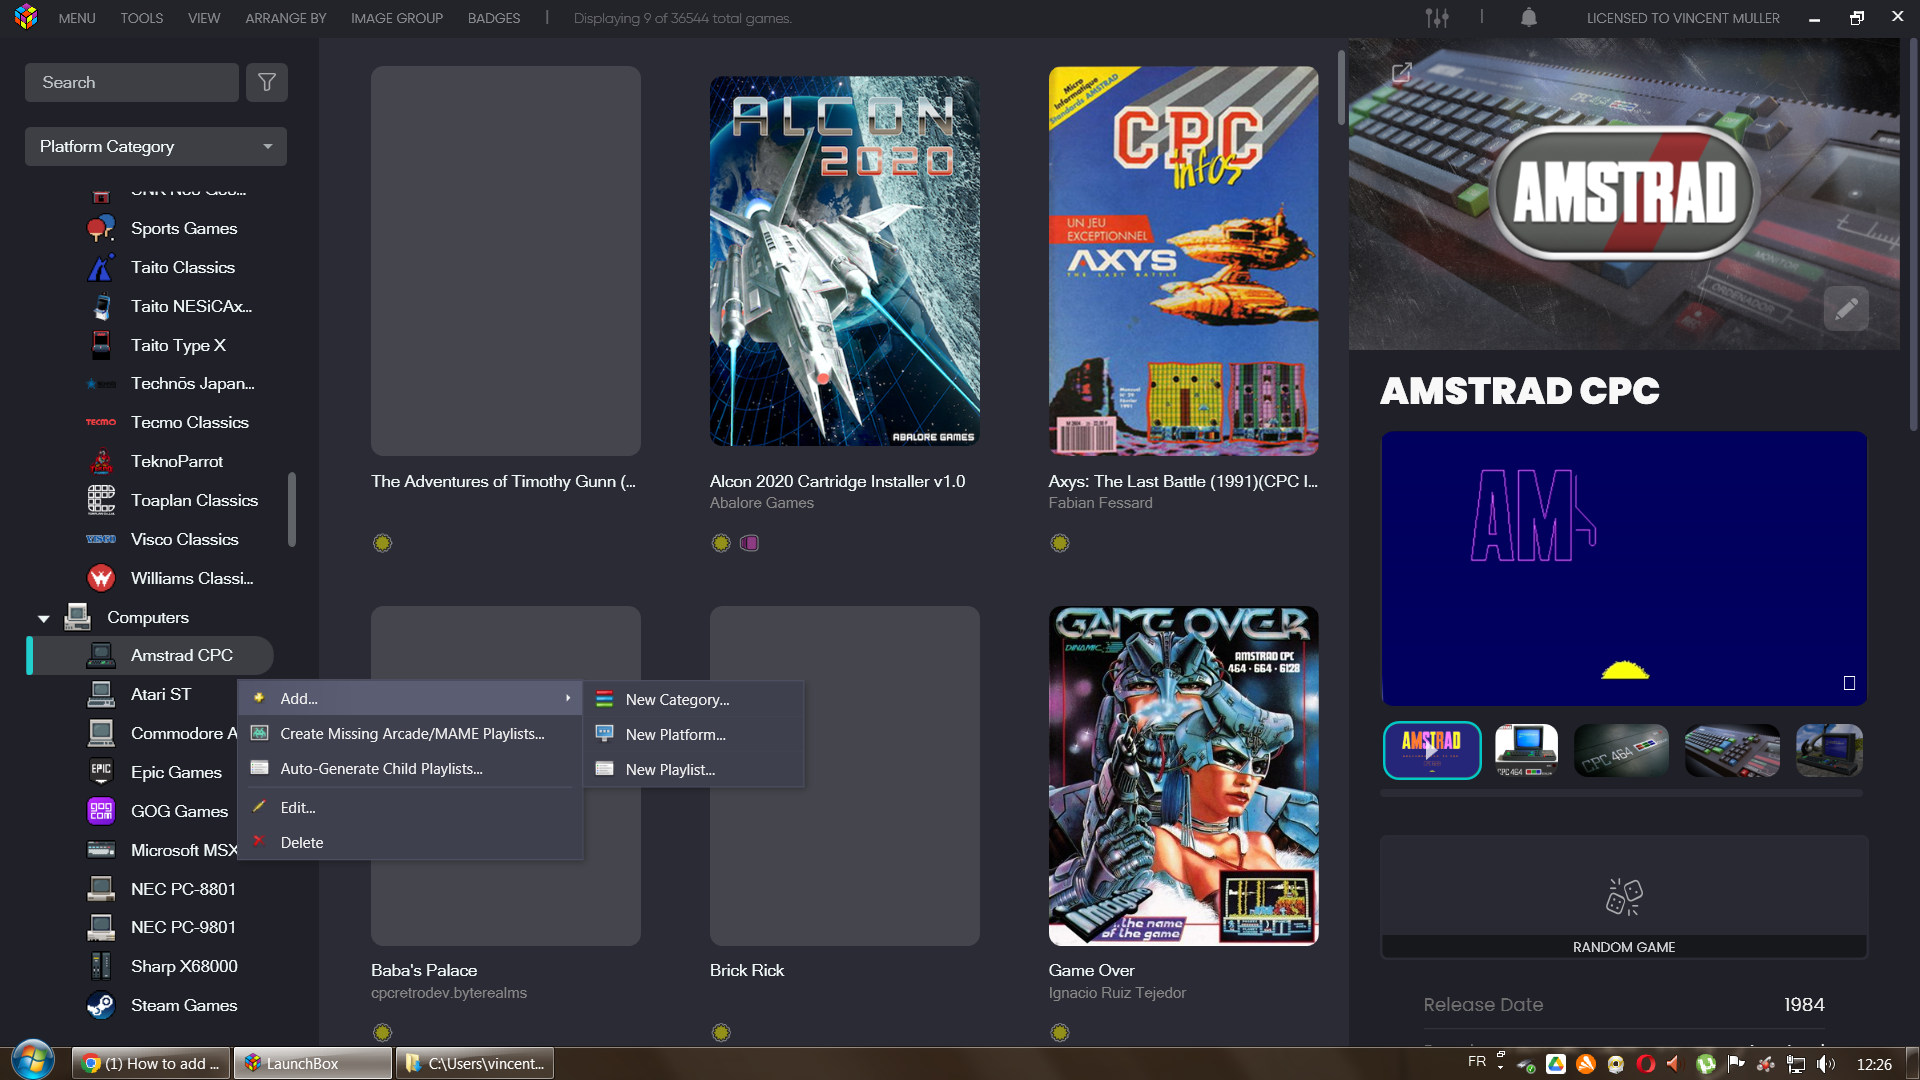Select the CPC 464 computer thumbnail
The height and width of the screenshot is (1080, 1920).
(1526, 751)
